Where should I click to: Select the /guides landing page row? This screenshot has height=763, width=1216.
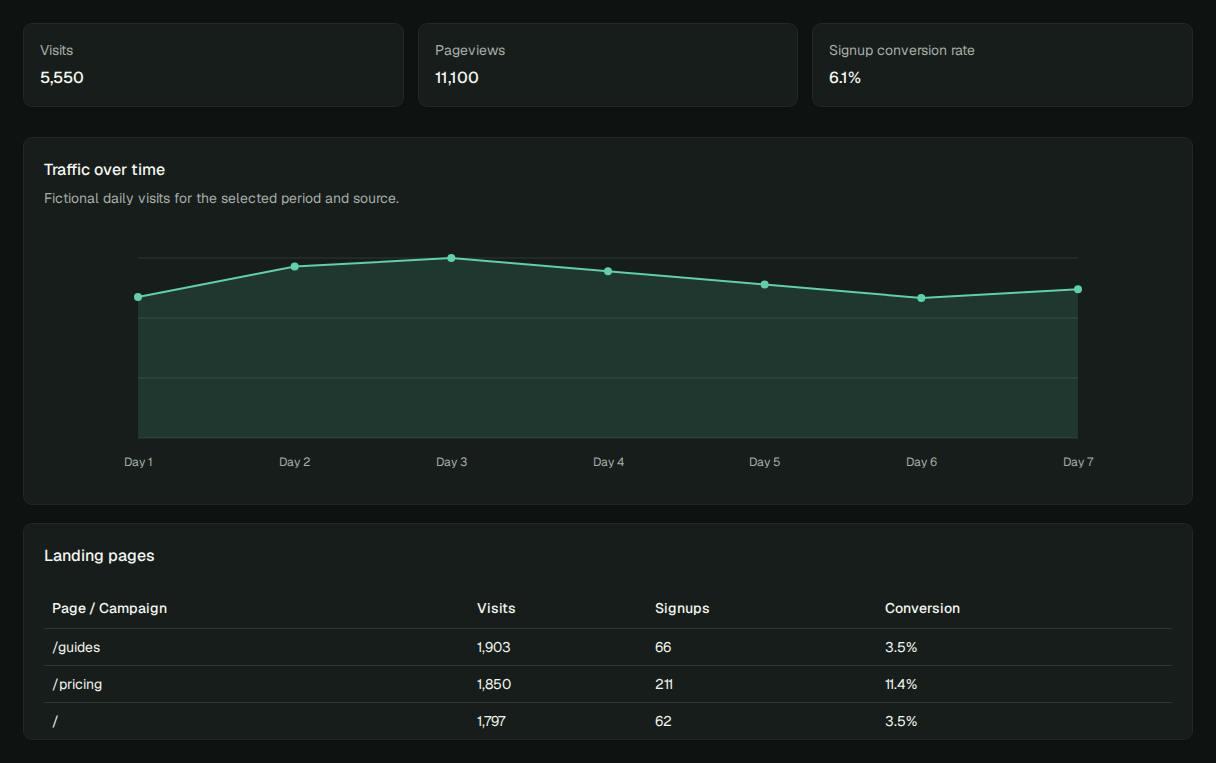608,647
